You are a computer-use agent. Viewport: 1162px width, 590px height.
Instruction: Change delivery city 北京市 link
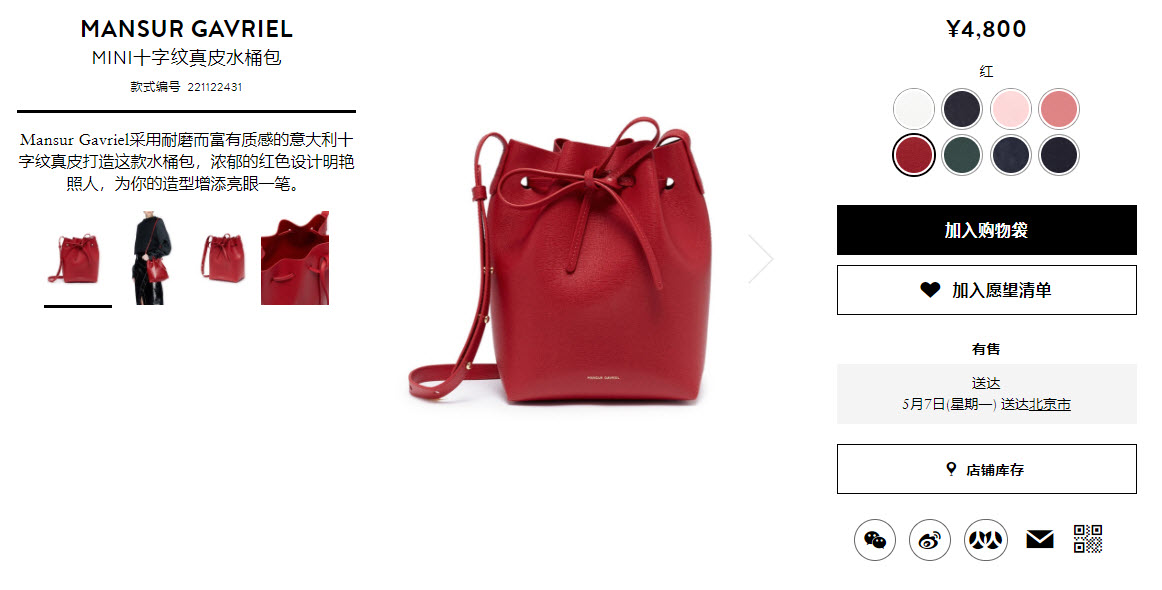[1050, 405]
